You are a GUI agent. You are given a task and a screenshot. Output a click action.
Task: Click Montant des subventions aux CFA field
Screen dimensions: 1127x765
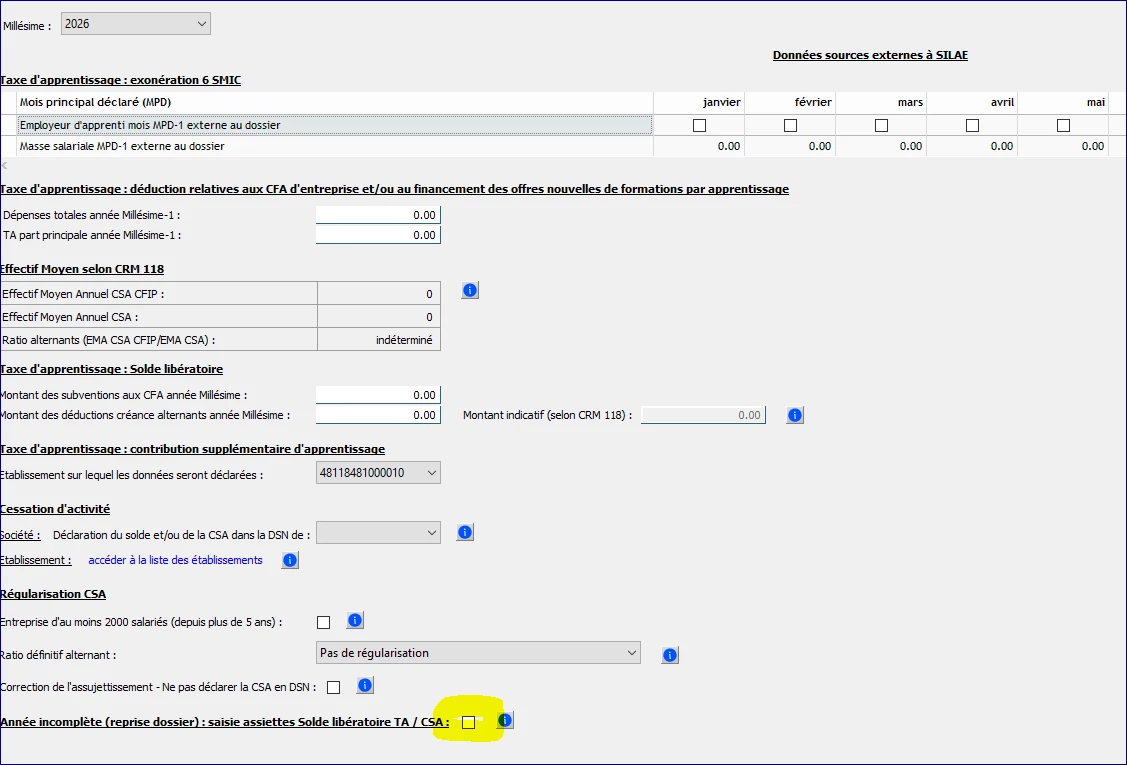point(378,395)
